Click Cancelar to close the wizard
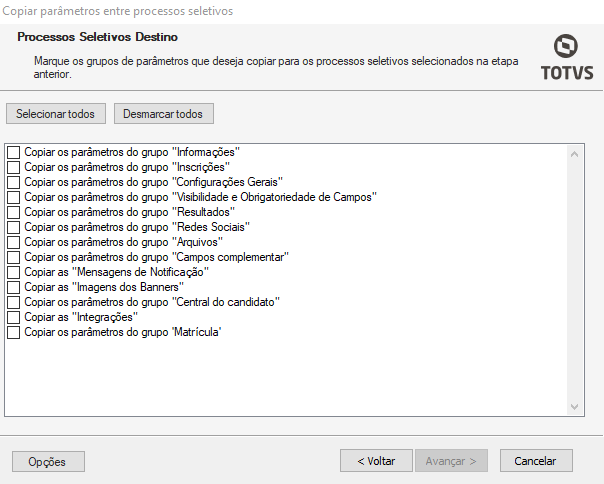This screenshot has height=484, width=604. (536, 461)
